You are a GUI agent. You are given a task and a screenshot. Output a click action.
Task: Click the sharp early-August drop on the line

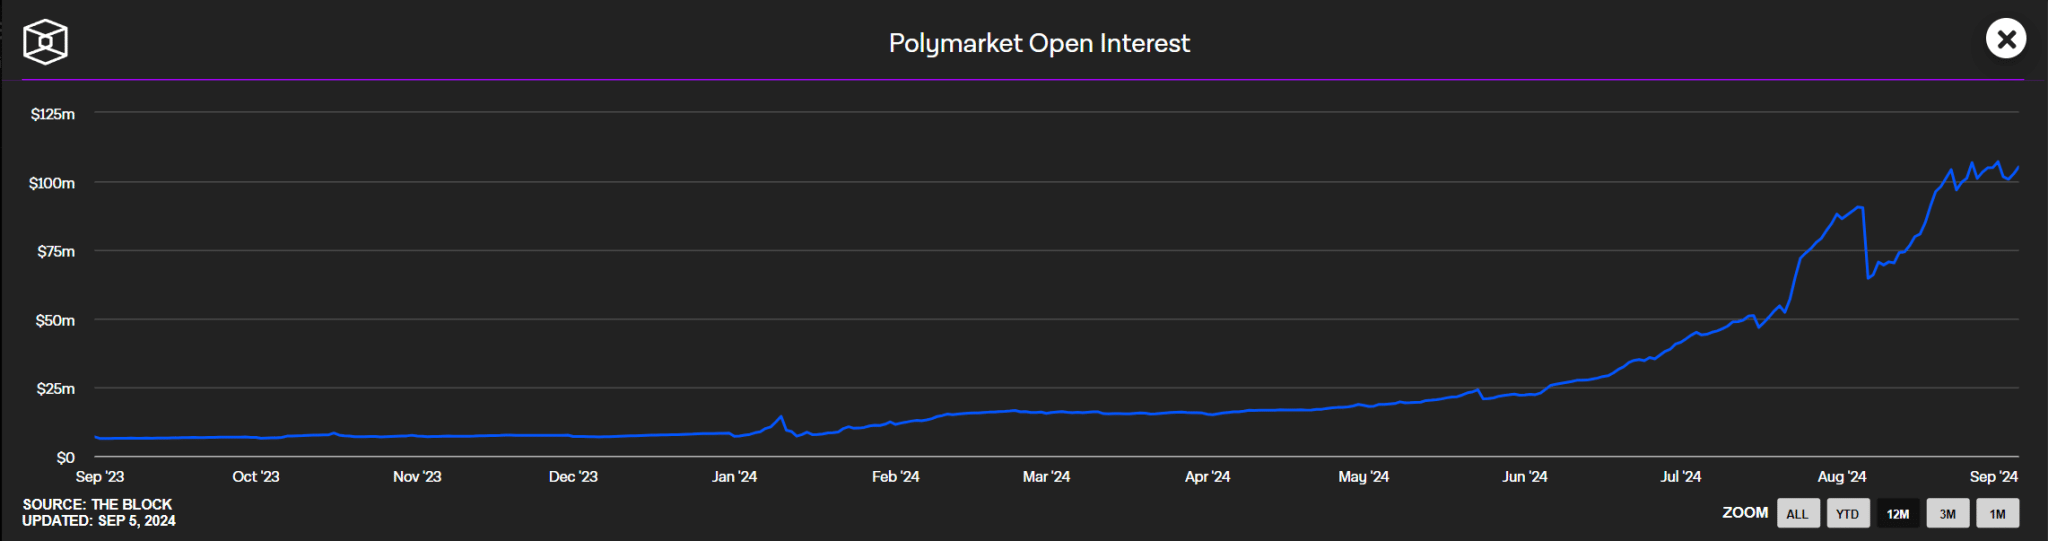pos(1865,243)
